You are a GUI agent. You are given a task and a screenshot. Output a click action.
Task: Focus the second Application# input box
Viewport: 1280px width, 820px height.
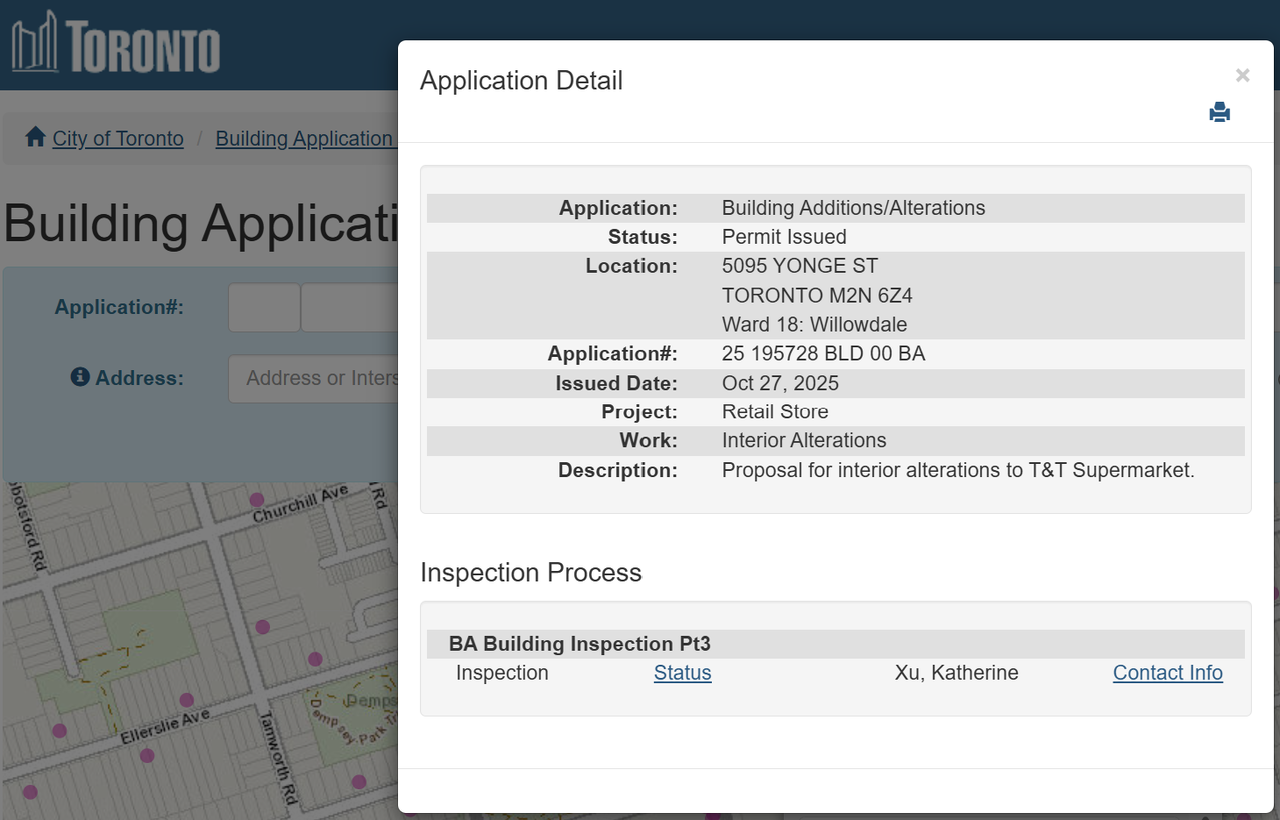pos(350,307)
